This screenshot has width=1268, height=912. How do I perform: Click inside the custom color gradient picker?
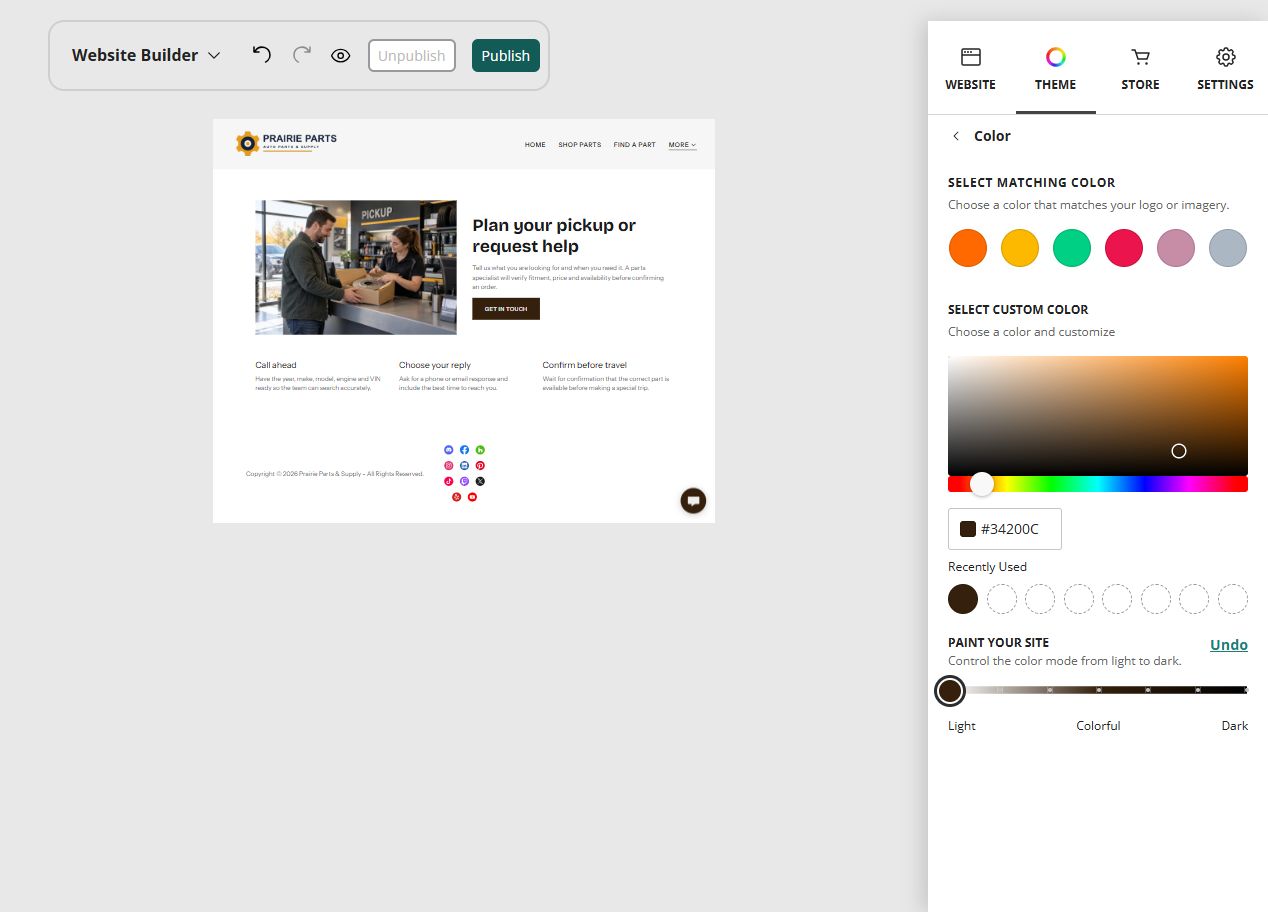[1098, 415]
